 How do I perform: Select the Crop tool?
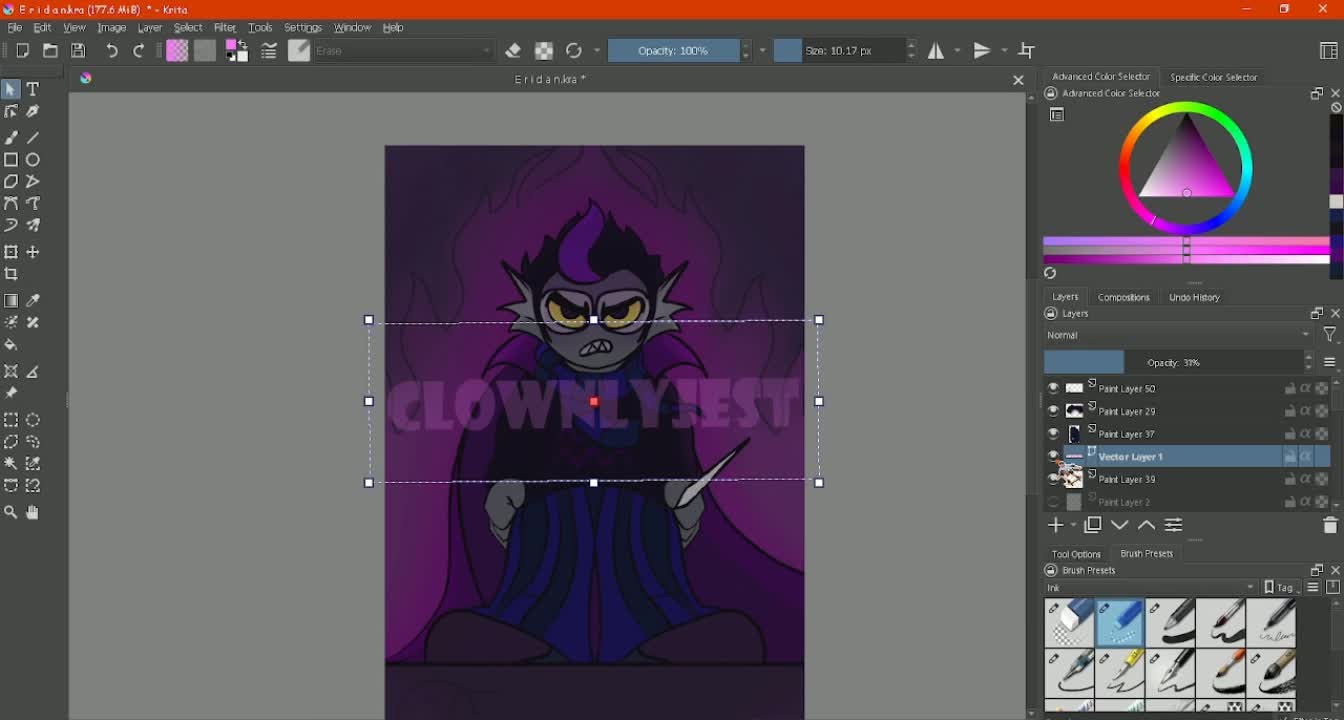point(11,274)
